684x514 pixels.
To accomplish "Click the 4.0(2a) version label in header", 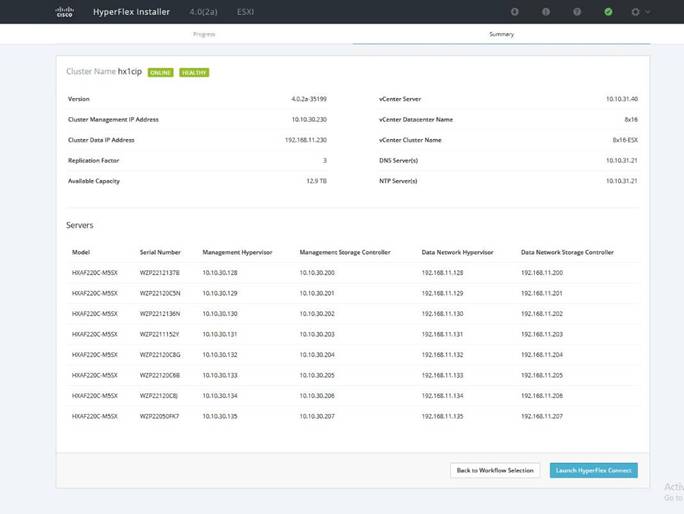I will (203, 12).
